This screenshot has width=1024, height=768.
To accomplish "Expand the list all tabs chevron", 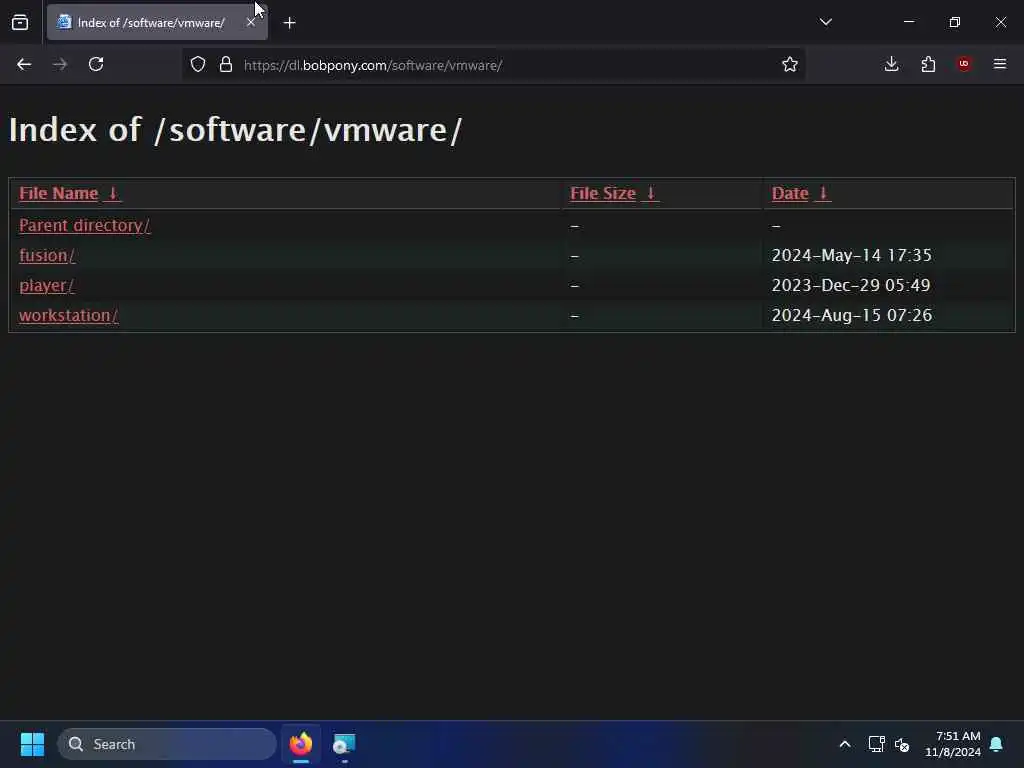I will click(x=825, y=22).
